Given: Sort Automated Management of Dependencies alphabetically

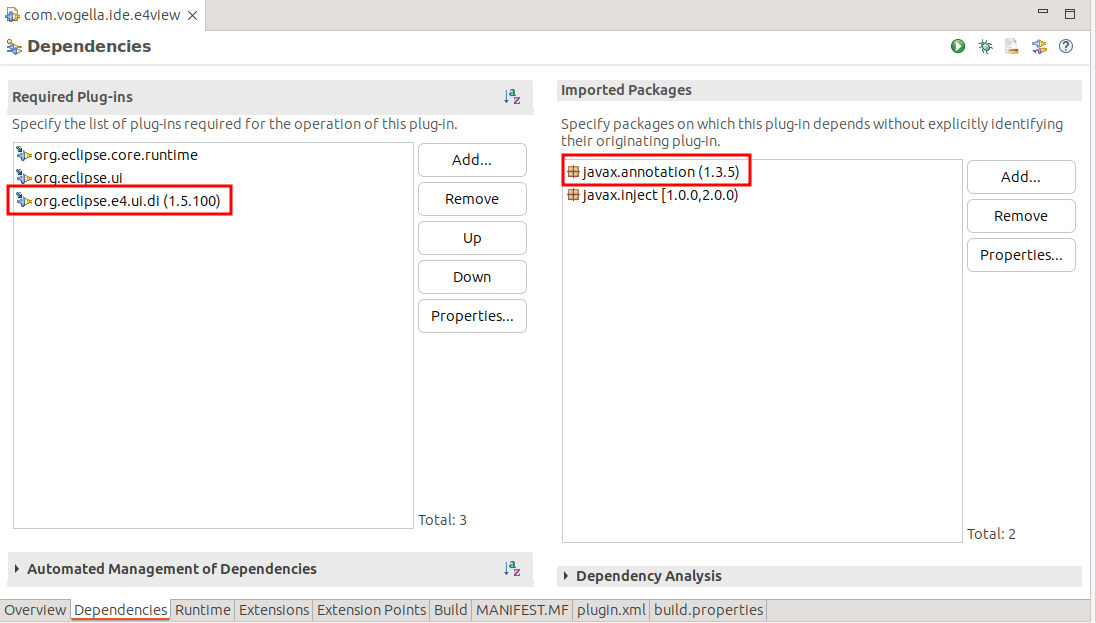Looking at the screenshot, I should tap(512, 568).
